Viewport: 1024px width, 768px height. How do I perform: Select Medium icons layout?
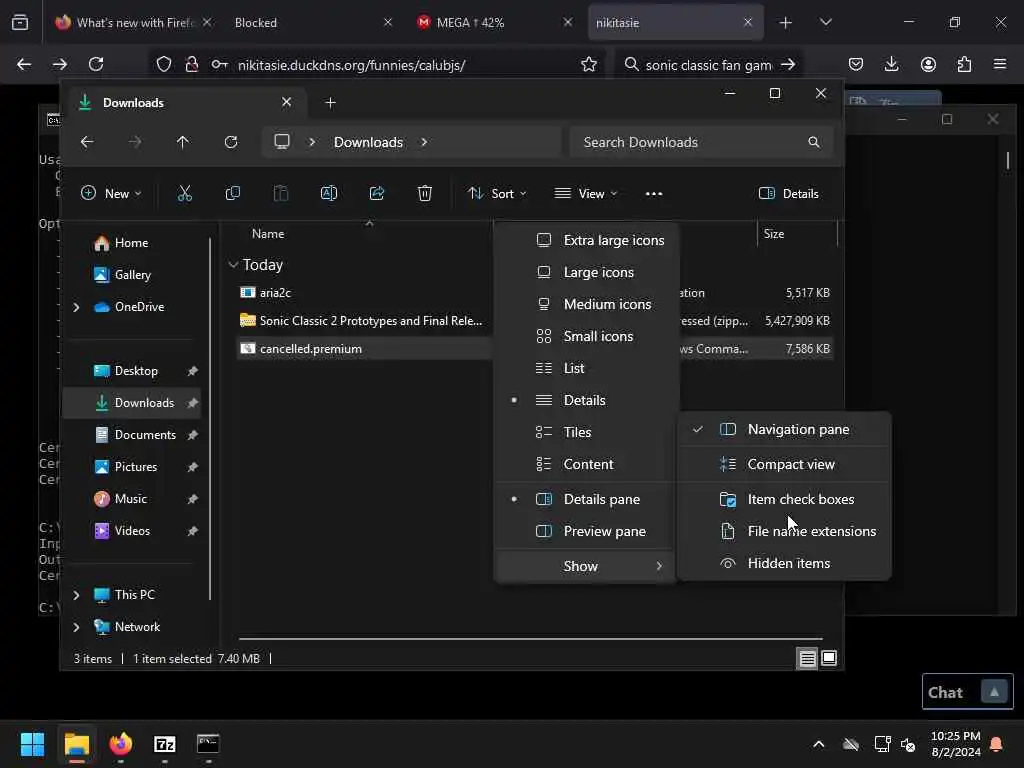click(x=585, y=304)
